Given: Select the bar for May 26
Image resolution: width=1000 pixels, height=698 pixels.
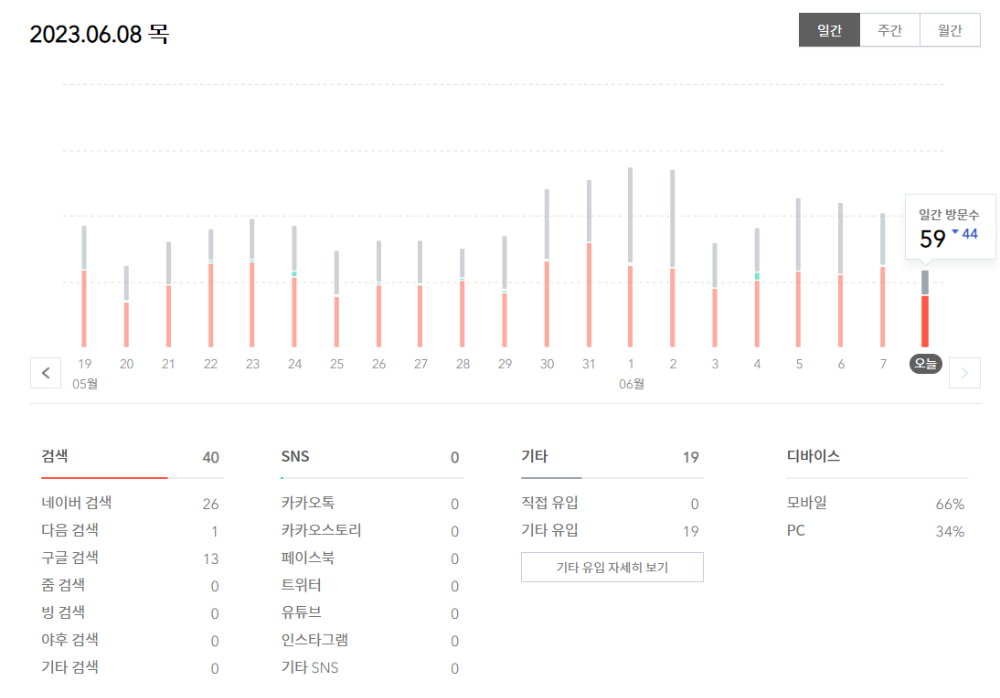Looking at the screenshot, I should (x=379, y=293).
